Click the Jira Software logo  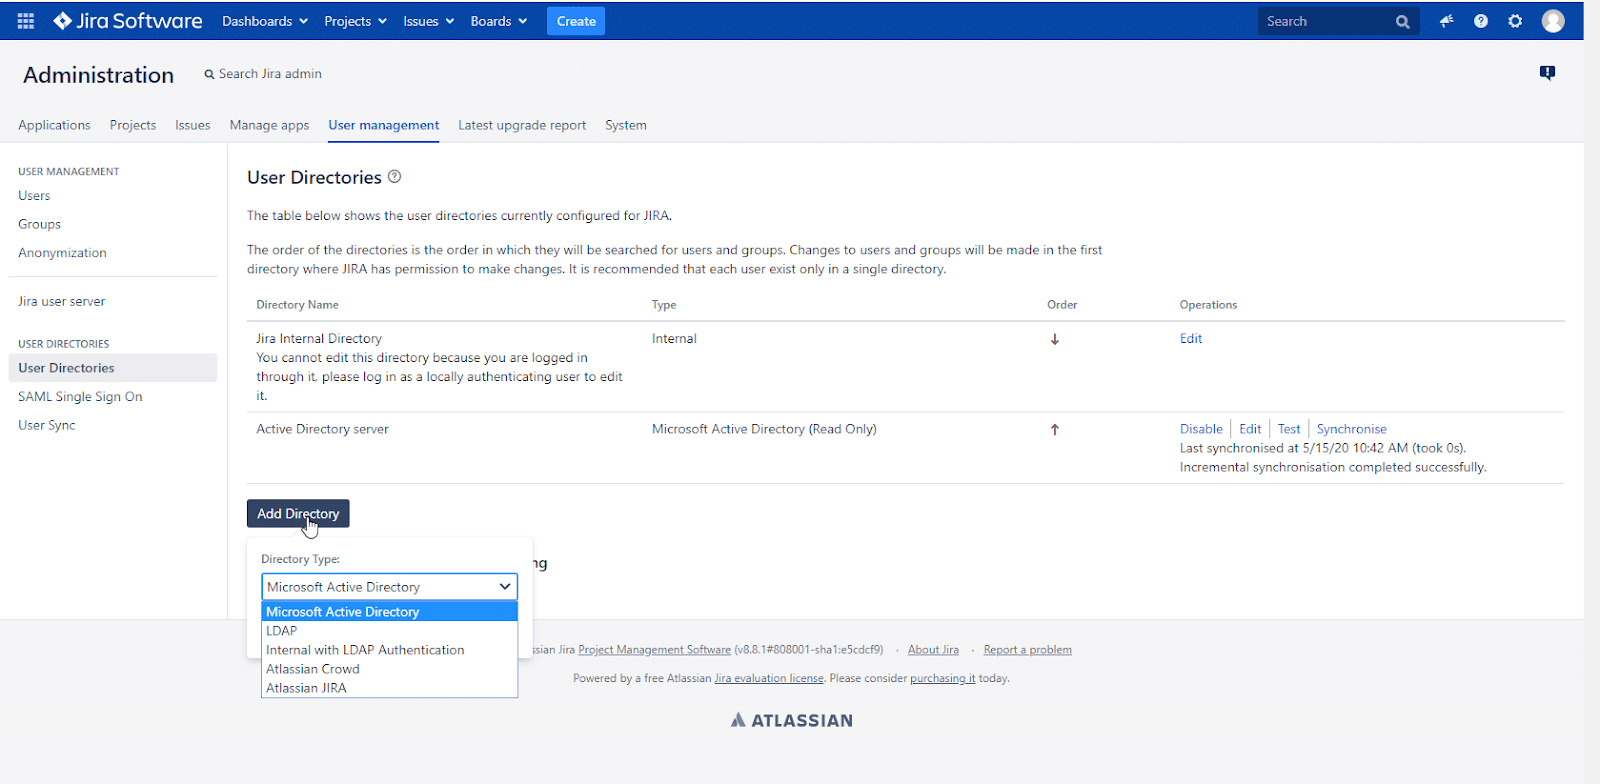point(128,21)
